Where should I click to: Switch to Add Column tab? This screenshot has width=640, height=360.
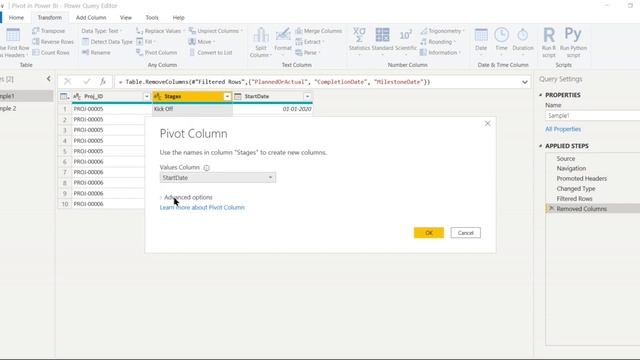[91, 18]
